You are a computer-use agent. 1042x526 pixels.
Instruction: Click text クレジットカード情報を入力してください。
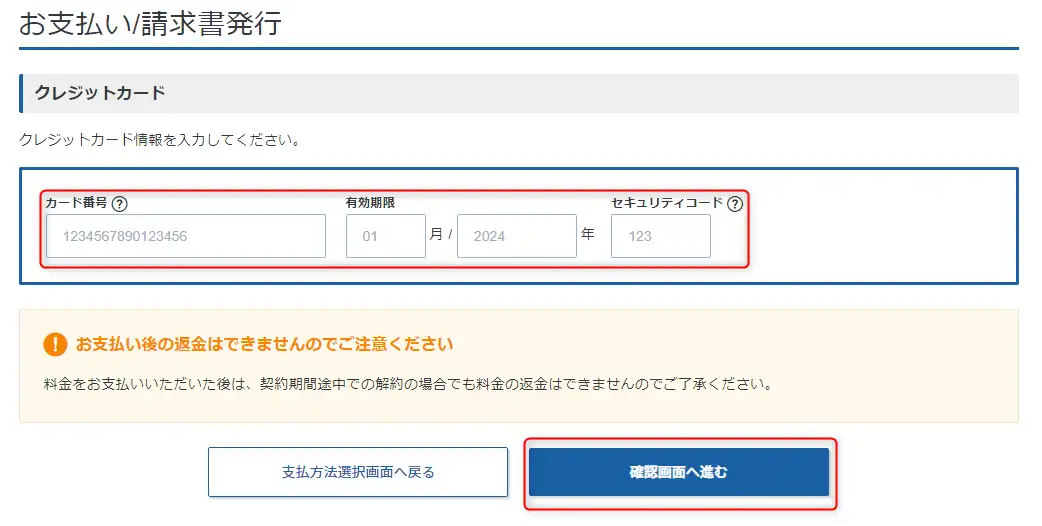point(159,140)
